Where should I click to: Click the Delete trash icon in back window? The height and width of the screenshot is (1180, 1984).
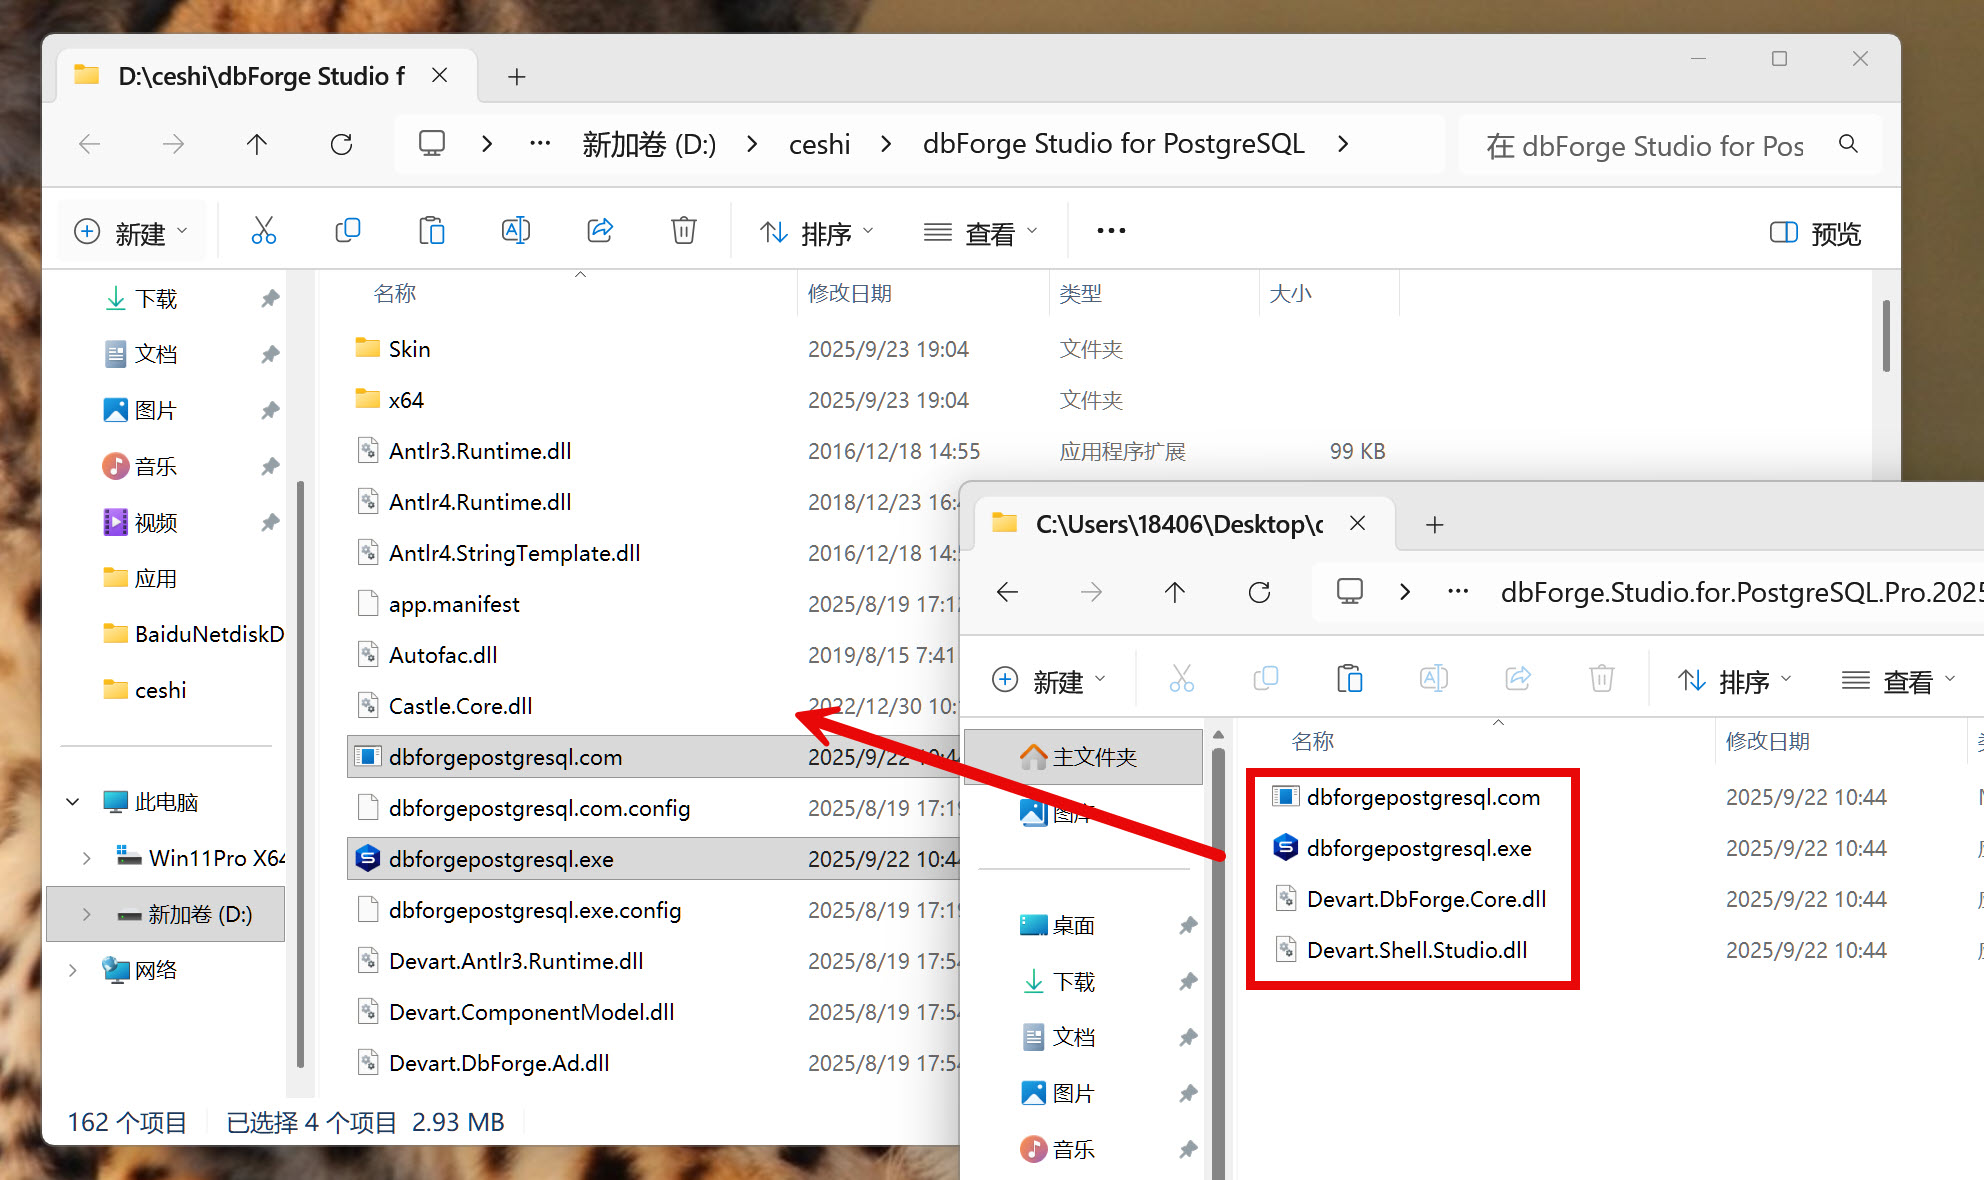[x=683, y=231]
